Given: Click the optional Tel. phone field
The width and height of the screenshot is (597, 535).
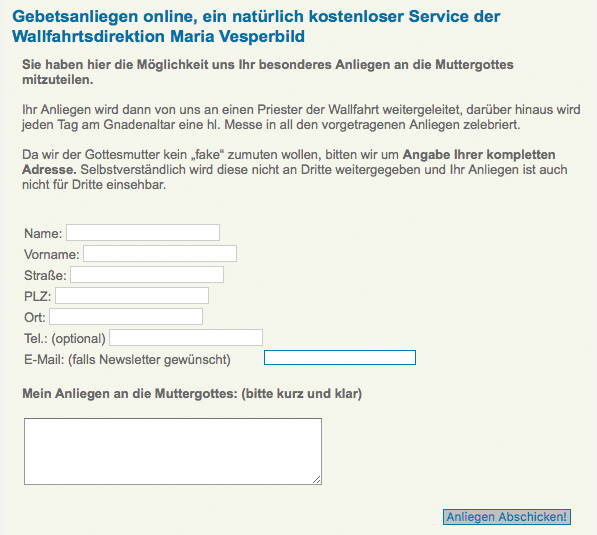Looking at the screenshot, I should click(186, 337).
